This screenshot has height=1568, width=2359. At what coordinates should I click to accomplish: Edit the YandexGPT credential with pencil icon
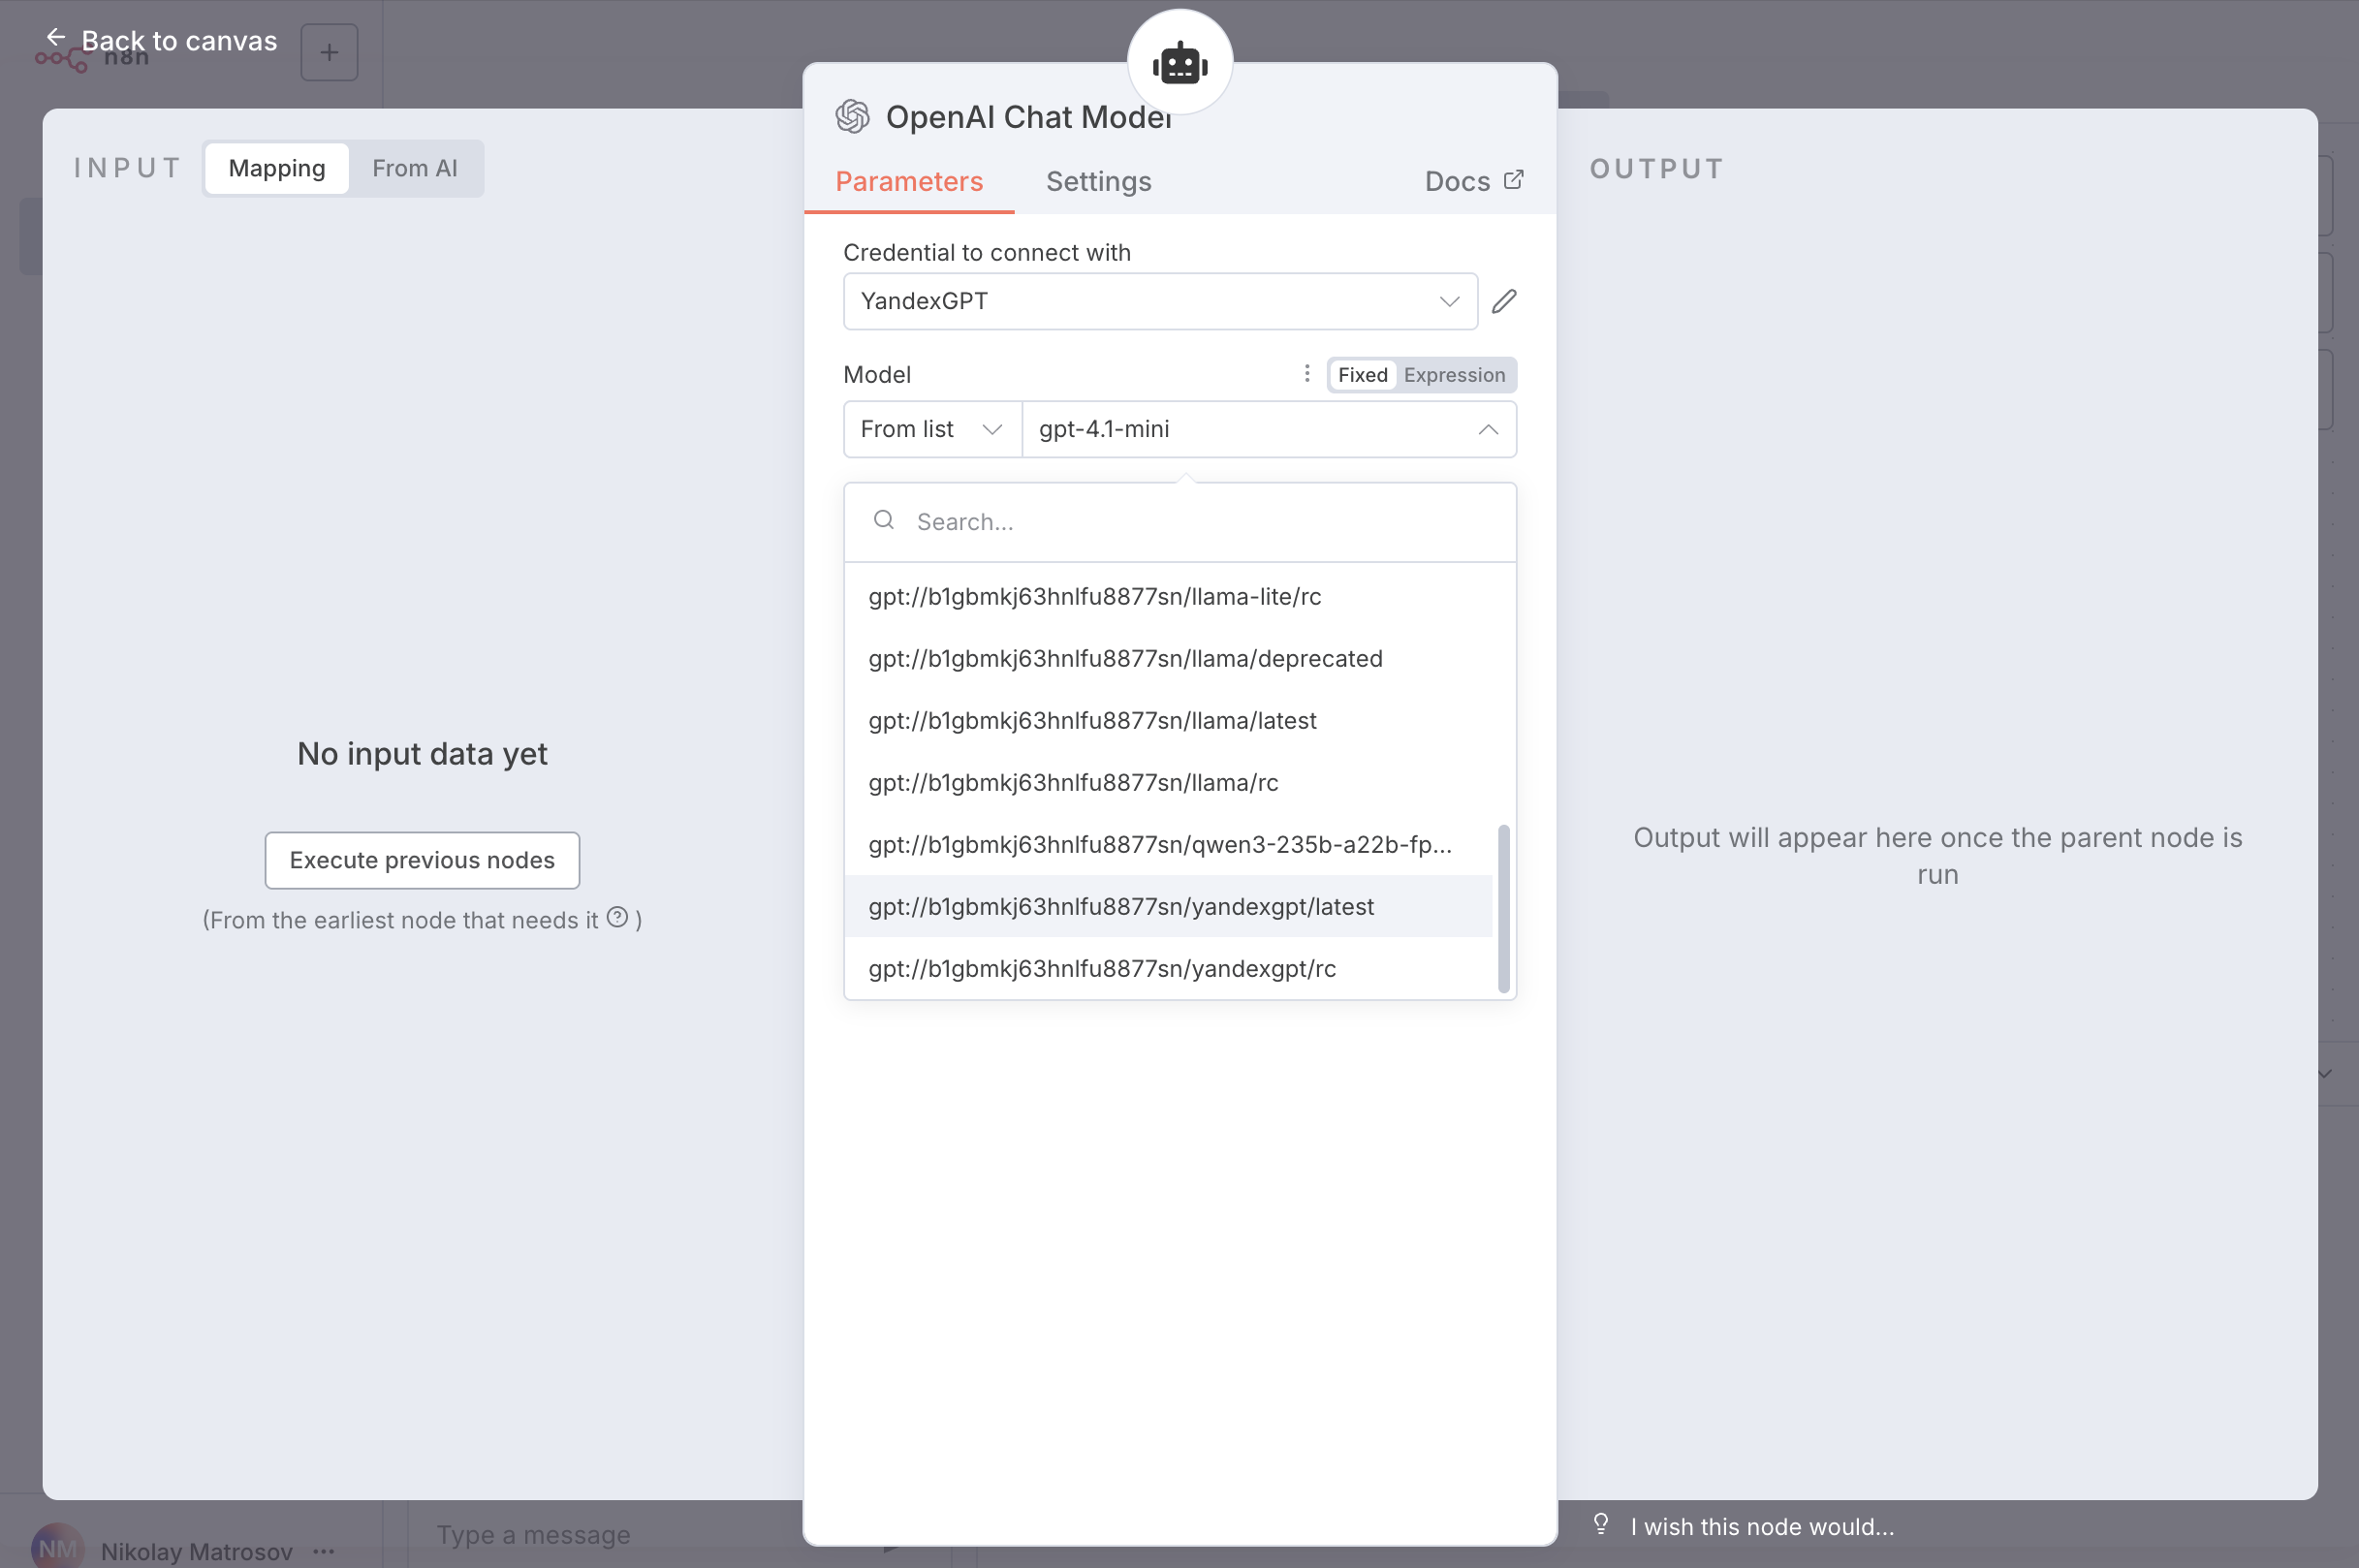coord(1504,301)
